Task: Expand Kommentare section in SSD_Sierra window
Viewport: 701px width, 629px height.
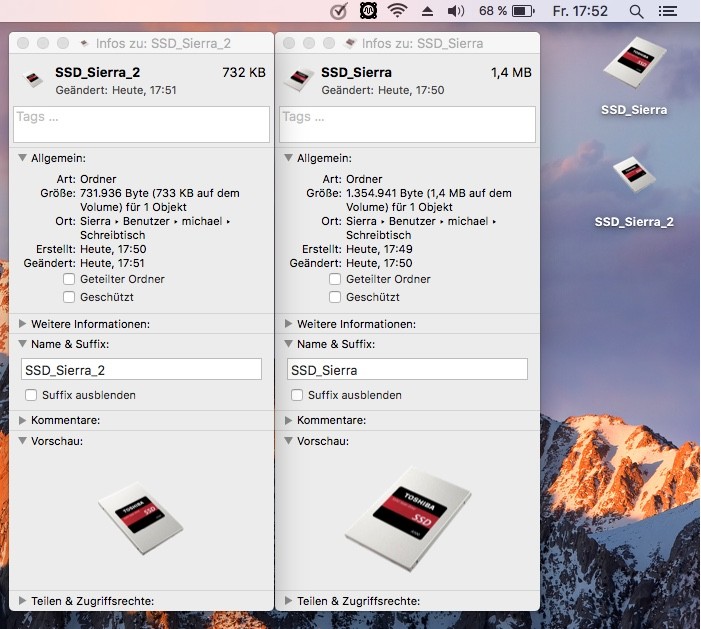Action: 290,420
